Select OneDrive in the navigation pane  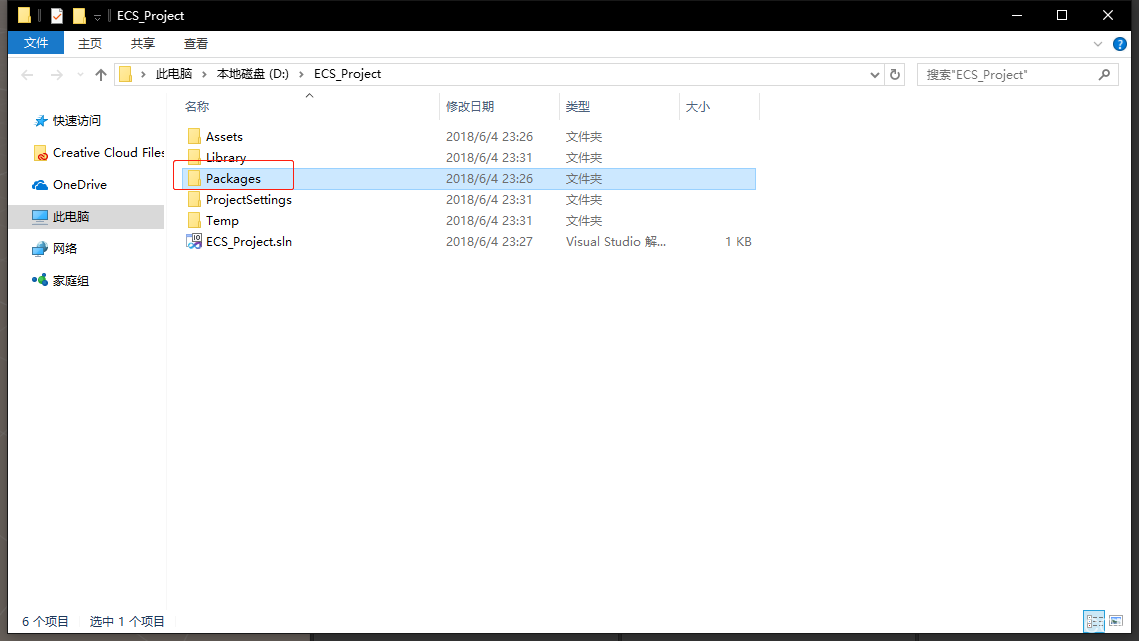click(x=70, y=185)
